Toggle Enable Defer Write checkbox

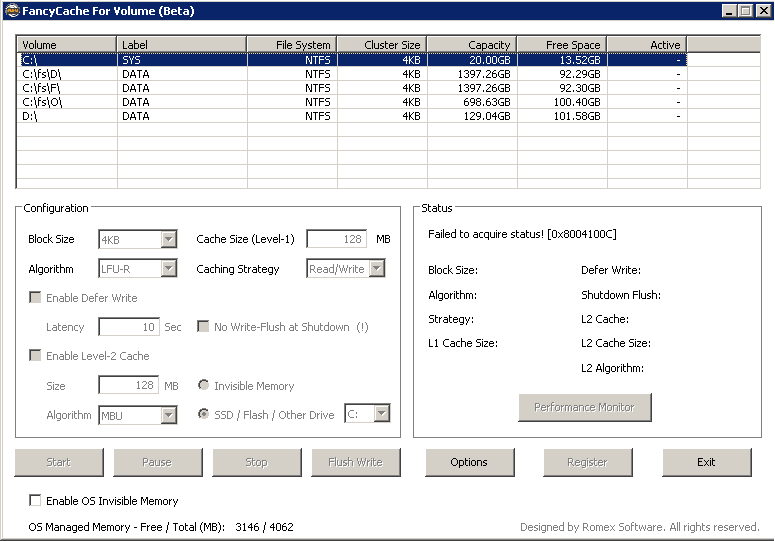coord(35,297)
